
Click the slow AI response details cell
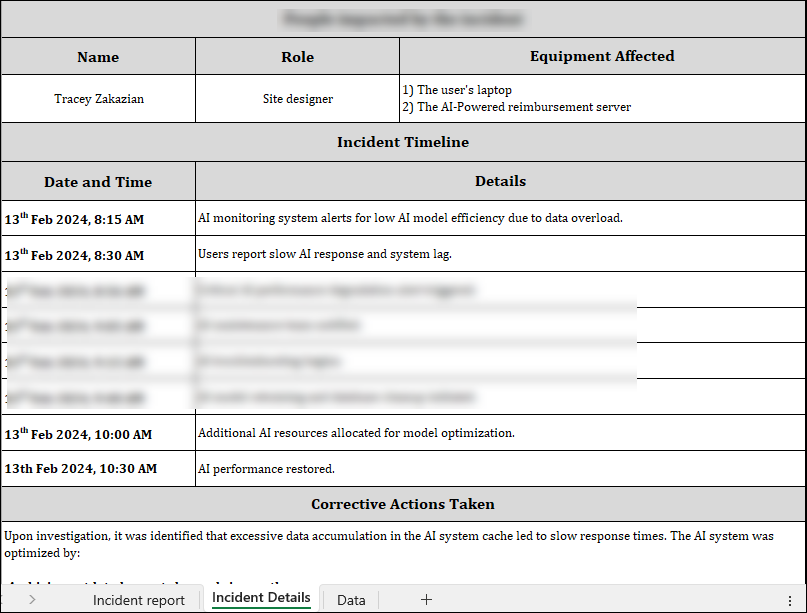coord(500,254)
